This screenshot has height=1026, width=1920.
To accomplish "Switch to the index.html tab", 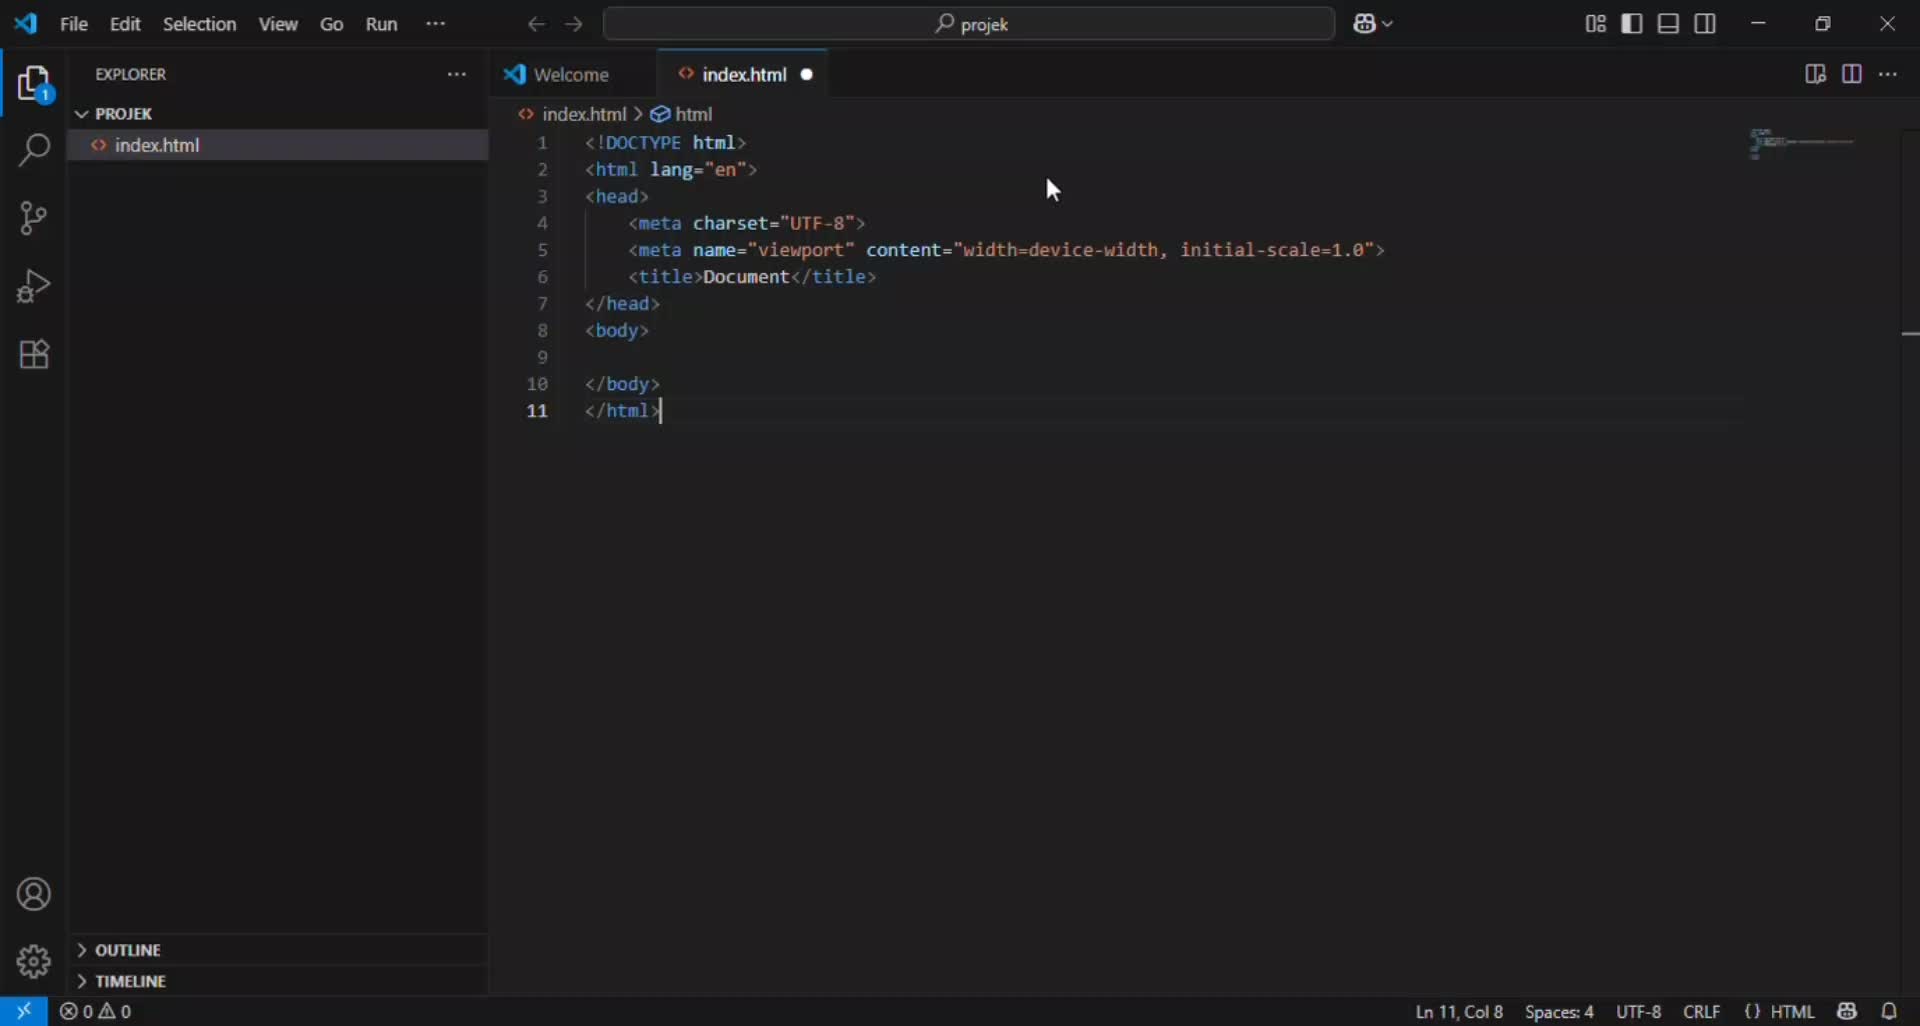I will [743, 75].
